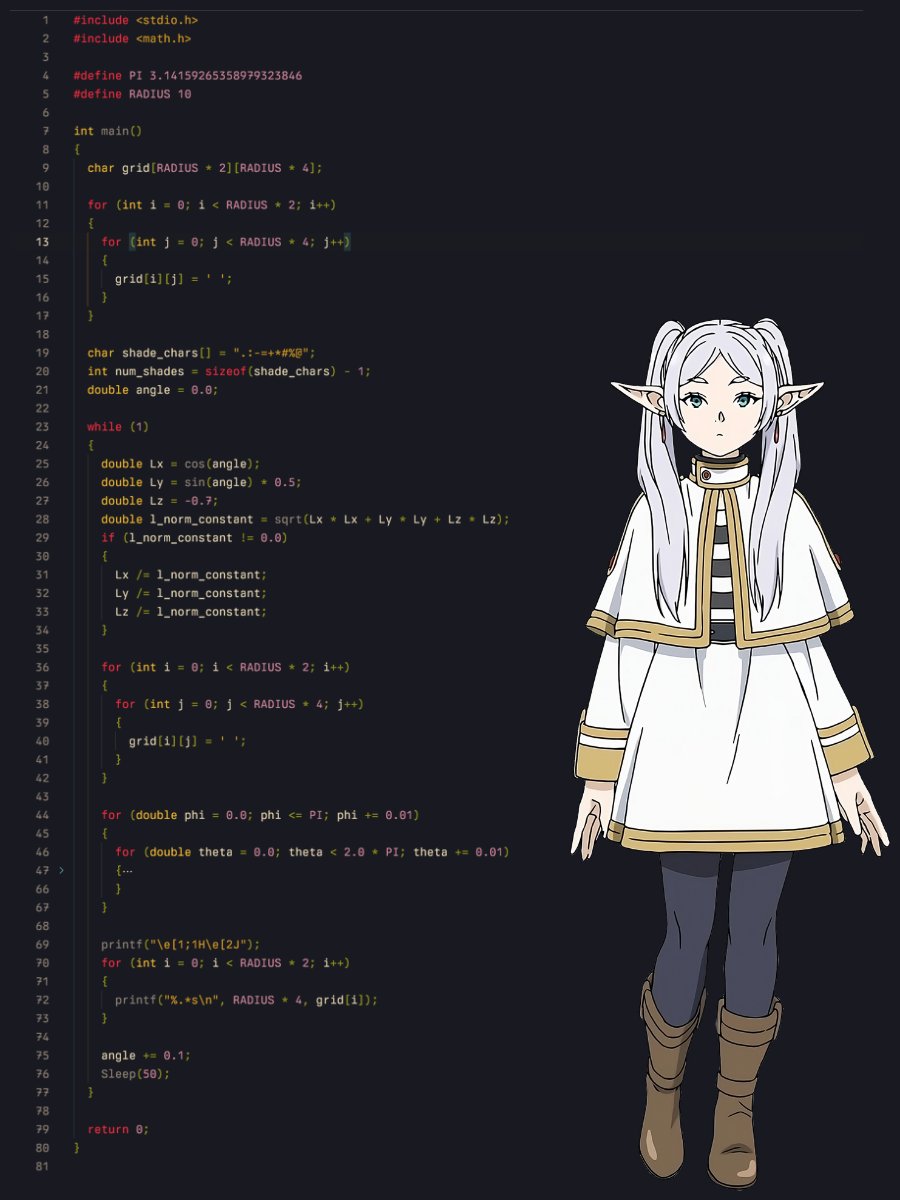900x1200 pixels.
Task: Click "return 0;" statement
Action: [118, 1130]
